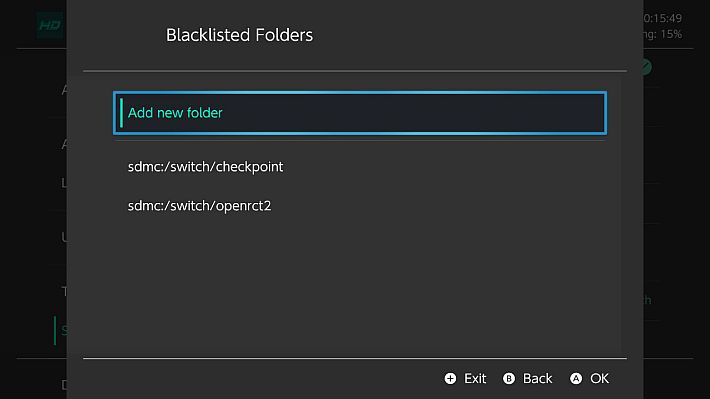Click the charging 15% battery status

tap(662, 34)
